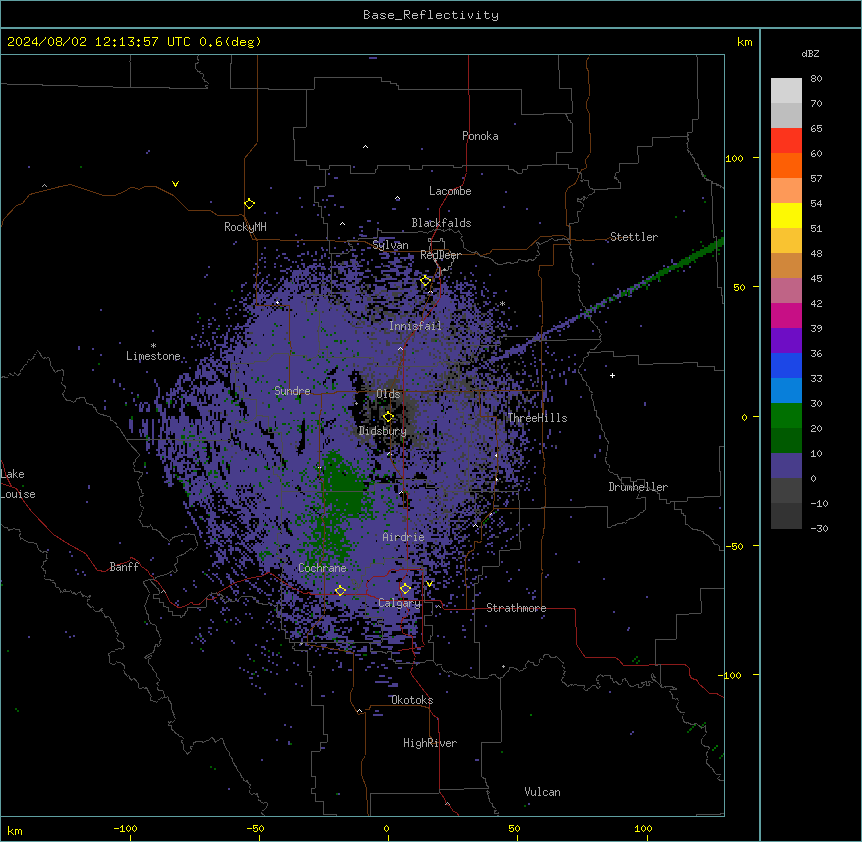Click the Olds label
Image resolution: width=862 pixels, height=842 pixels.
pyautogui.click(x=388, y=394)
